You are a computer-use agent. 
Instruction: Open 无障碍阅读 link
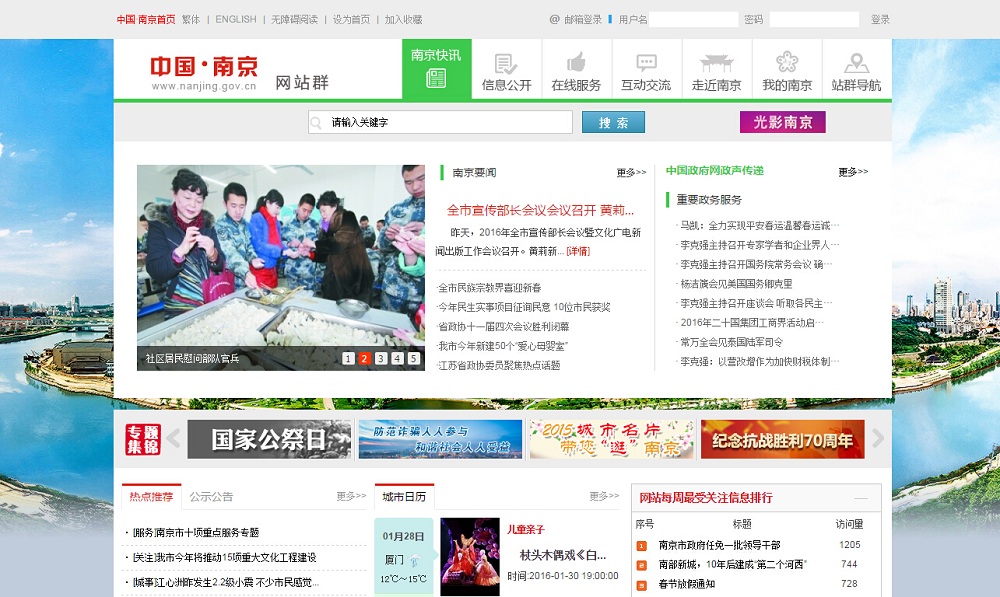coord(294,20)
